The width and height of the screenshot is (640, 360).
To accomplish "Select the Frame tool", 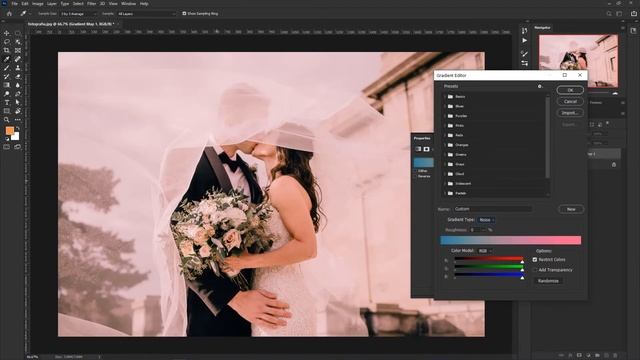I will tap(18, 51).
